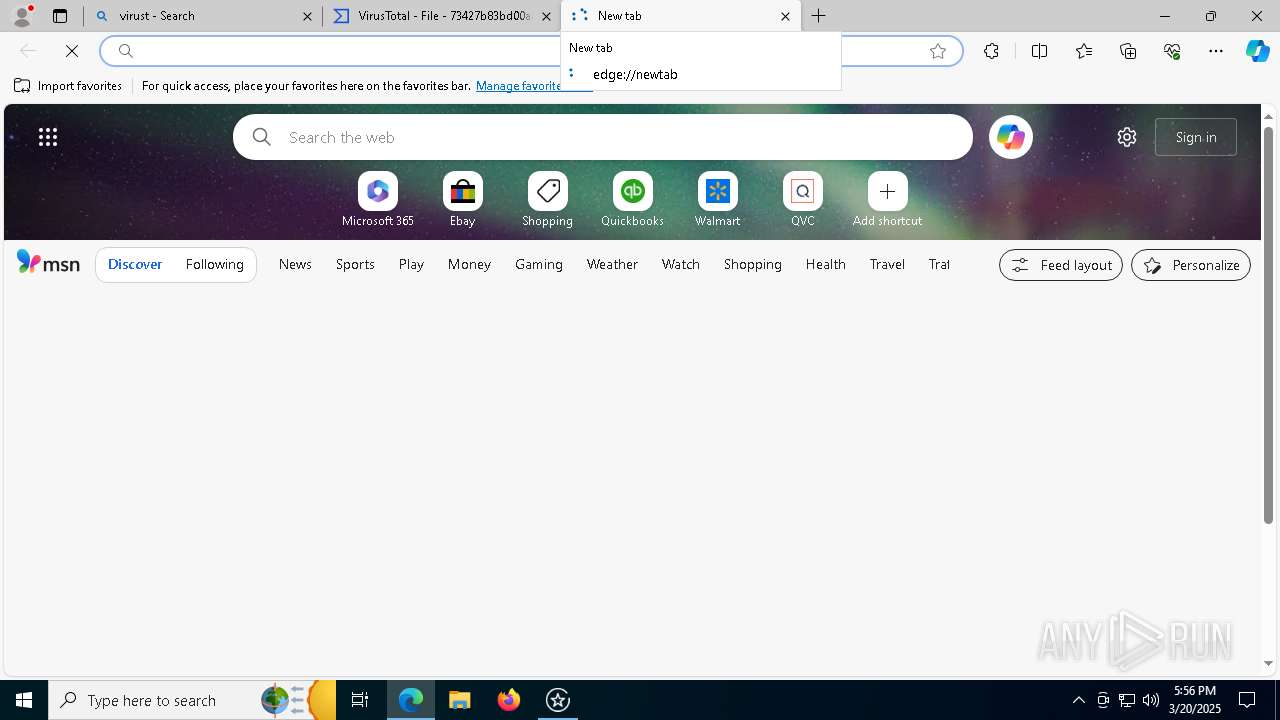Toggle Split screen view

pos(1039,51)
